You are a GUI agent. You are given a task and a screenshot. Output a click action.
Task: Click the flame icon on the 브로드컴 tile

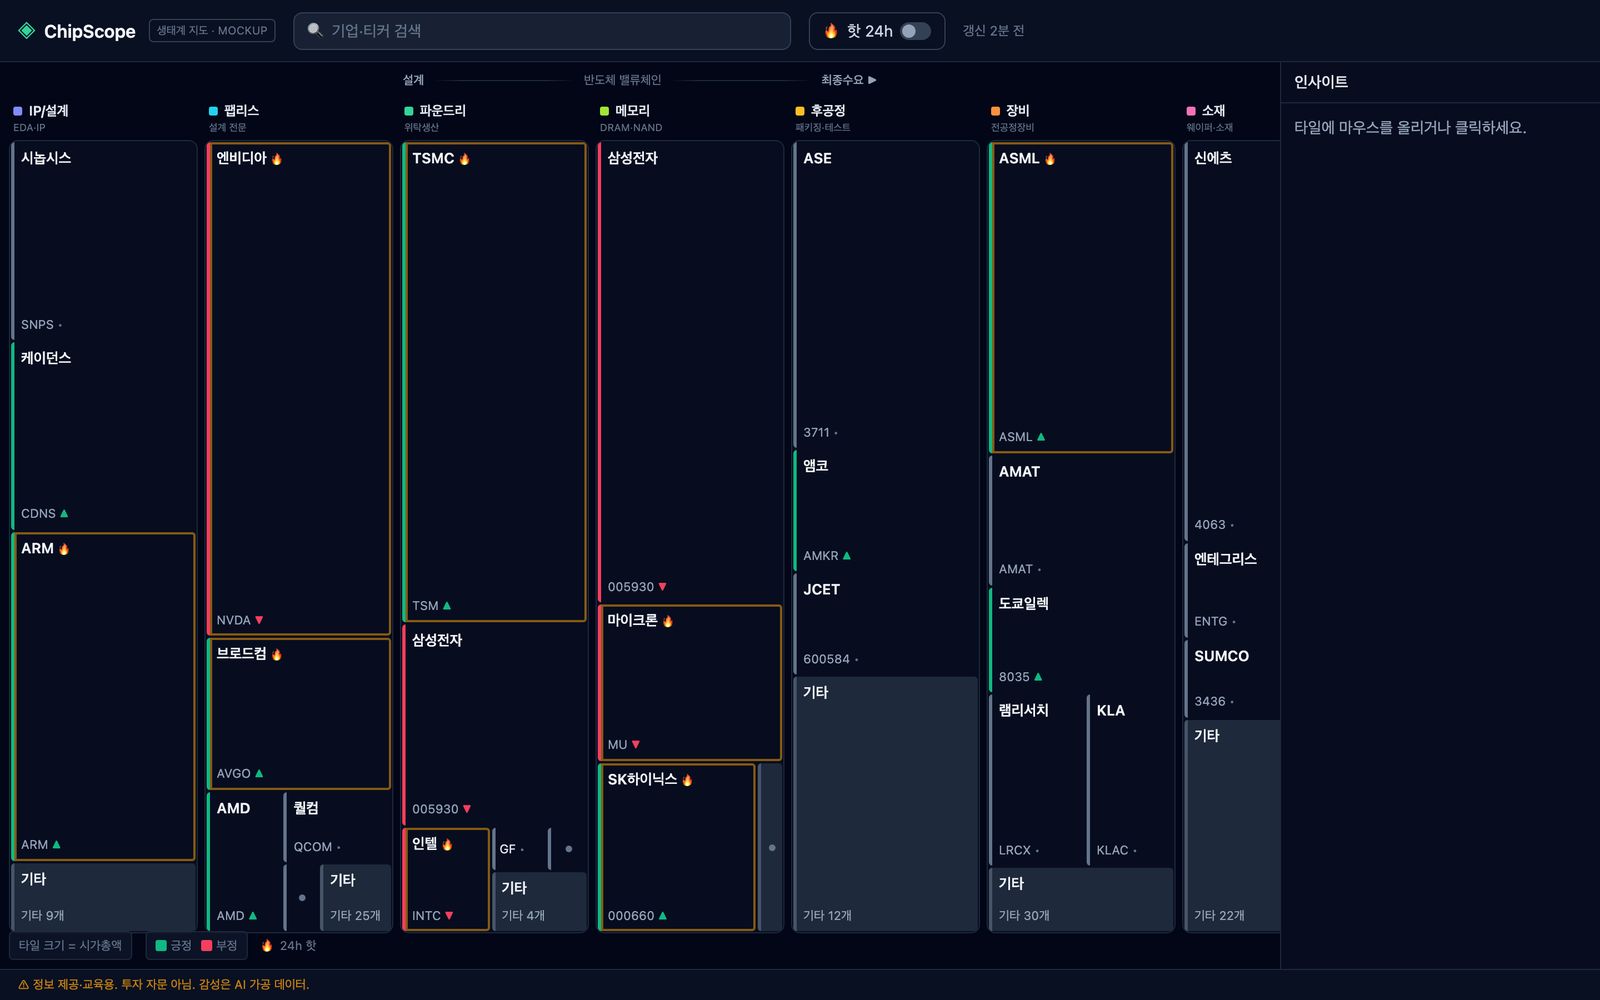277,655
